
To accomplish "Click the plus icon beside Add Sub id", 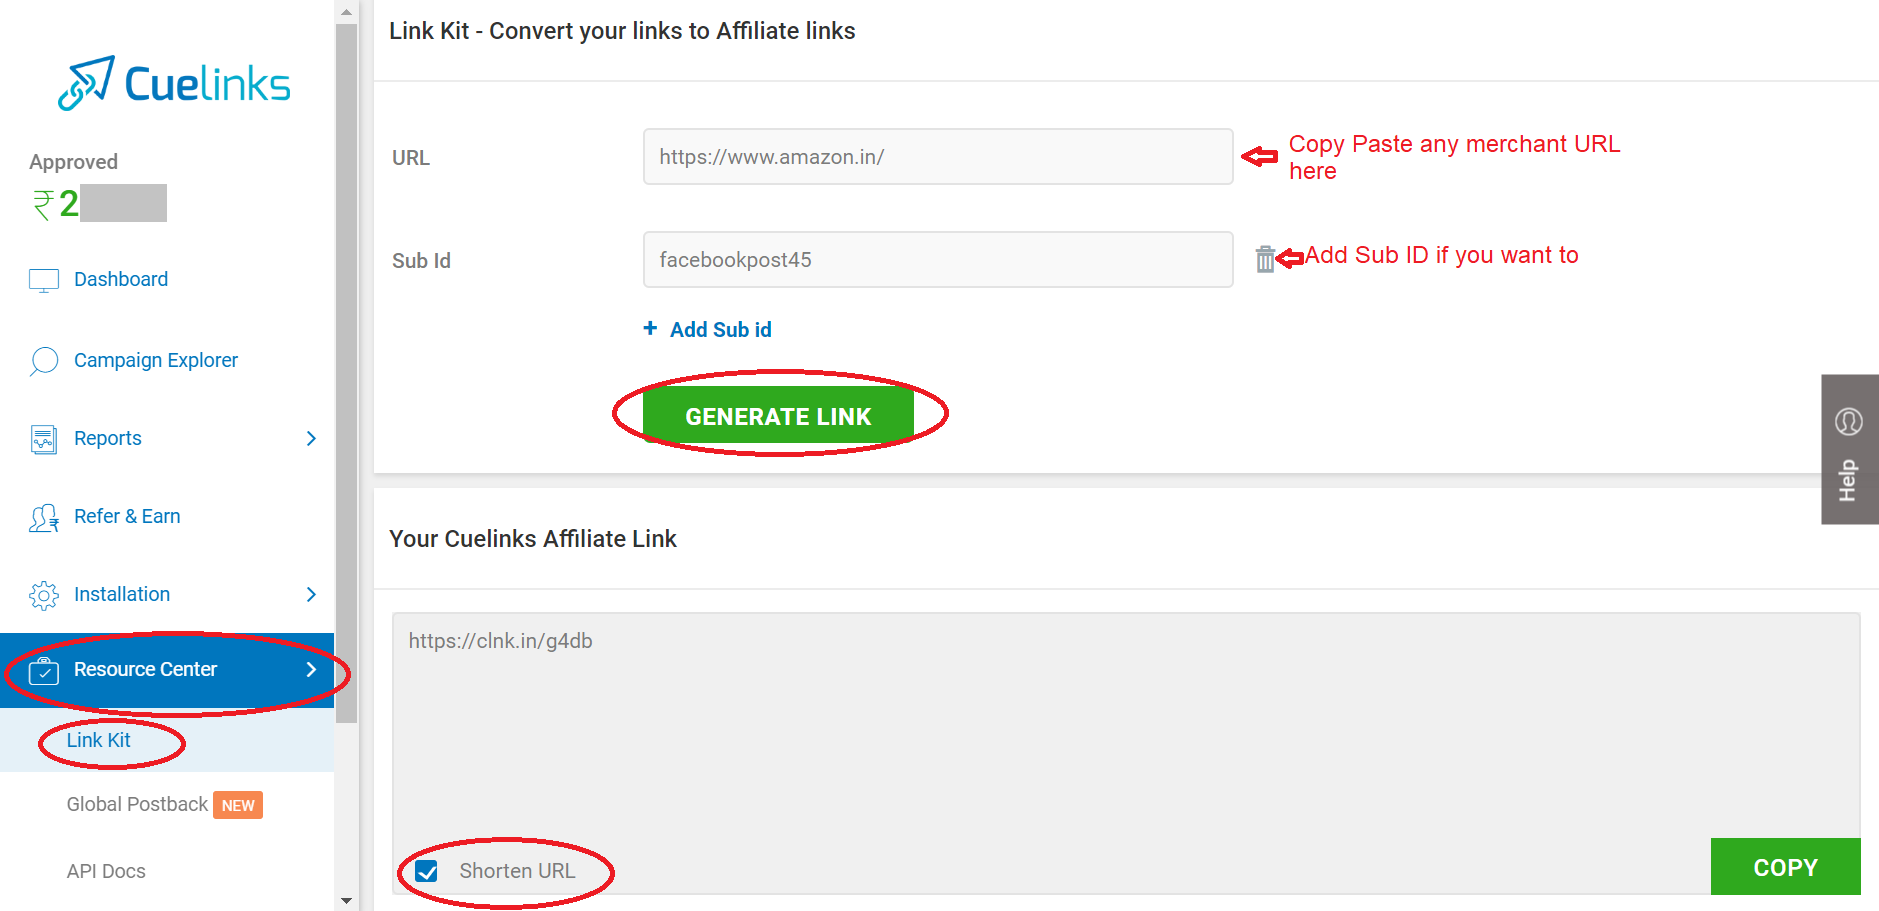I will 650,328.
